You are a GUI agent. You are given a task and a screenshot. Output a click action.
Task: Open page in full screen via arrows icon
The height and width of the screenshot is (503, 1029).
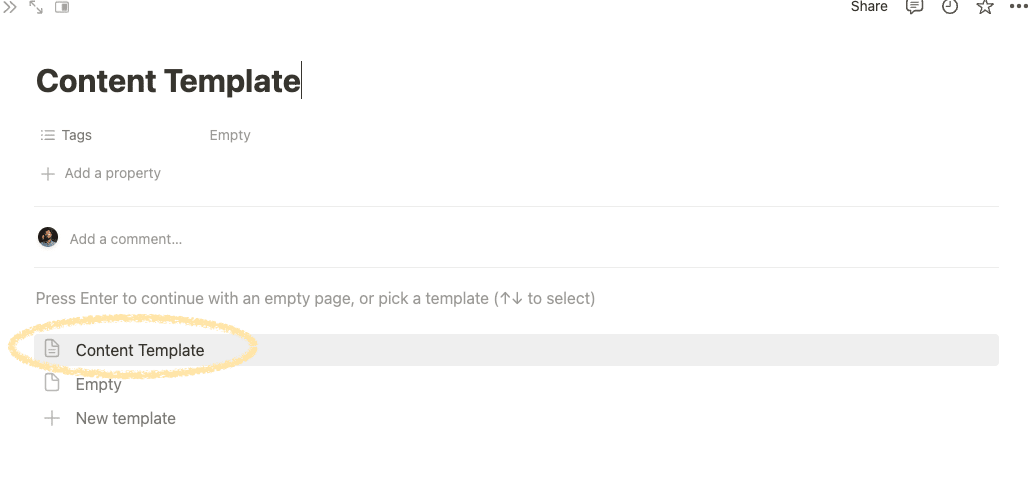tap(36, 7)
